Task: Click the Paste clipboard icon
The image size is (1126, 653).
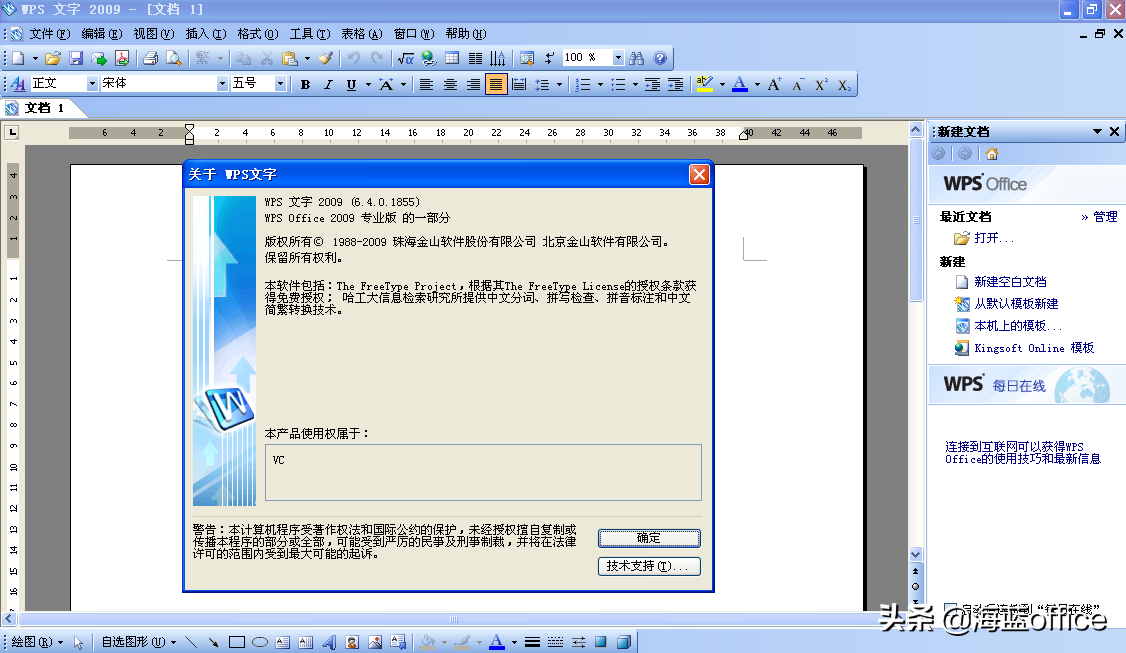Action: pos(289,58)
